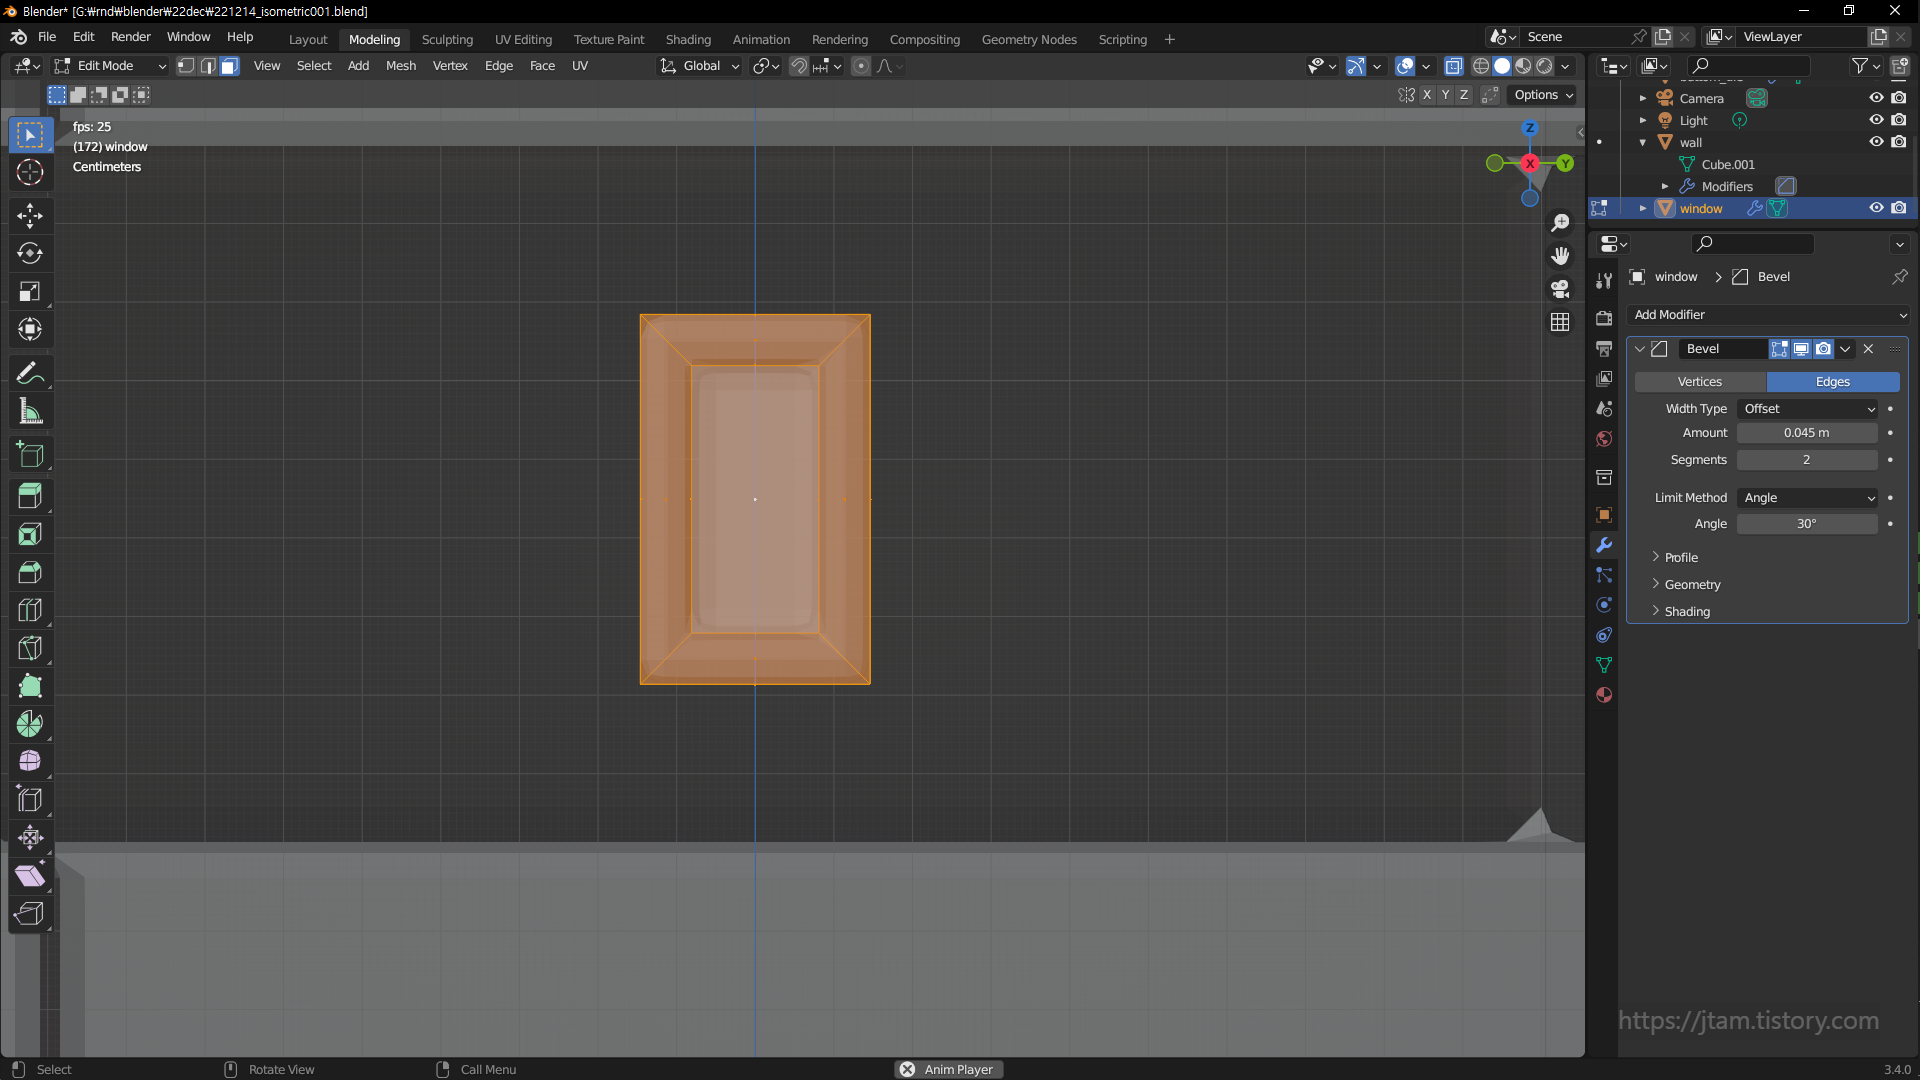Viewport: 1920px width, 1080px height.
Task: Select the Measure tool
Action: tap(30, 411)
